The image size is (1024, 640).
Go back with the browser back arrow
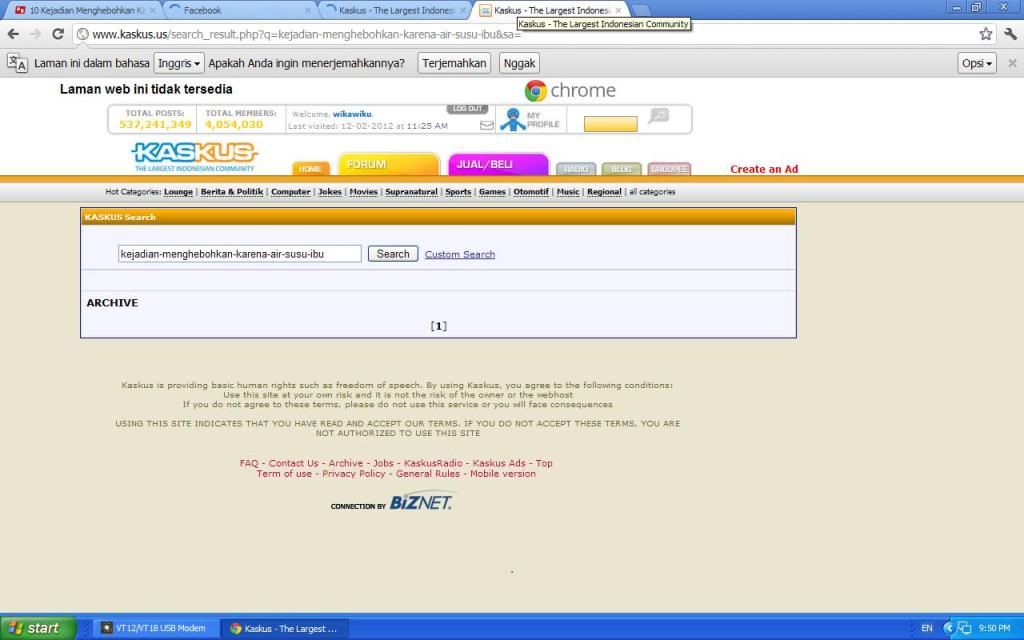(x=13, y=34)
